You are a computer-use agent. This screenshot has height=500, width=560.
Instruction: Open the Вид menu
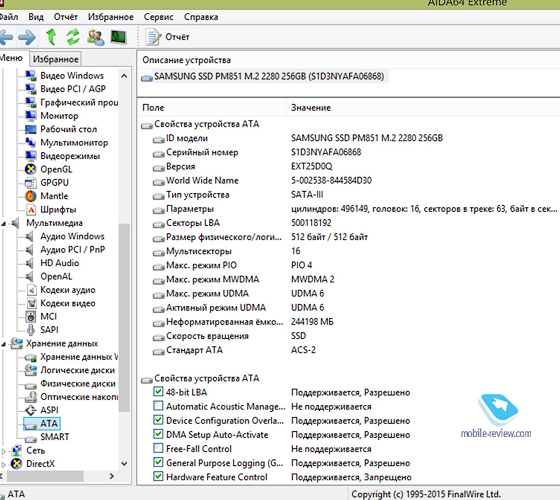coord(36,17)
